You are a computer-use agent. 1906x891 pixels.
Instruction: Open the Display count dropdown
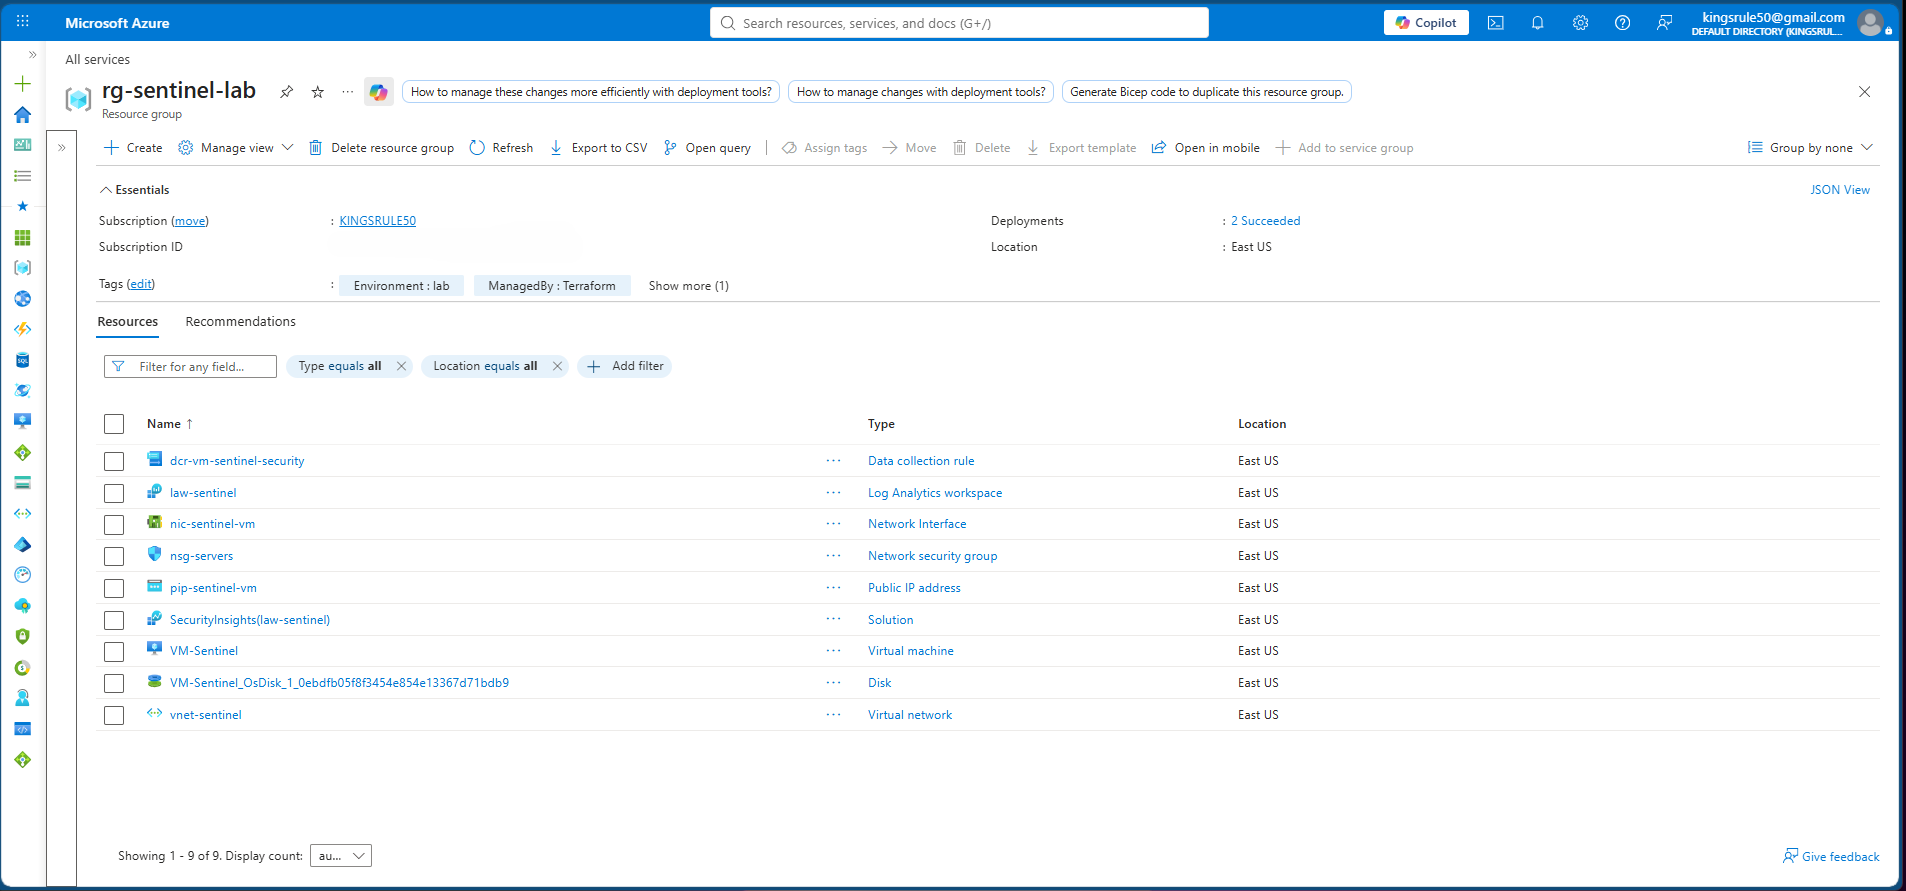pos(341,856)
